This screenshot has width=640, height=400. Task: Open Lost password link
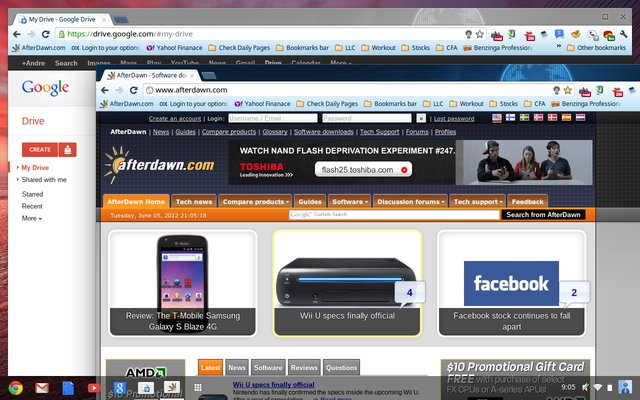[x=454, y=118]
